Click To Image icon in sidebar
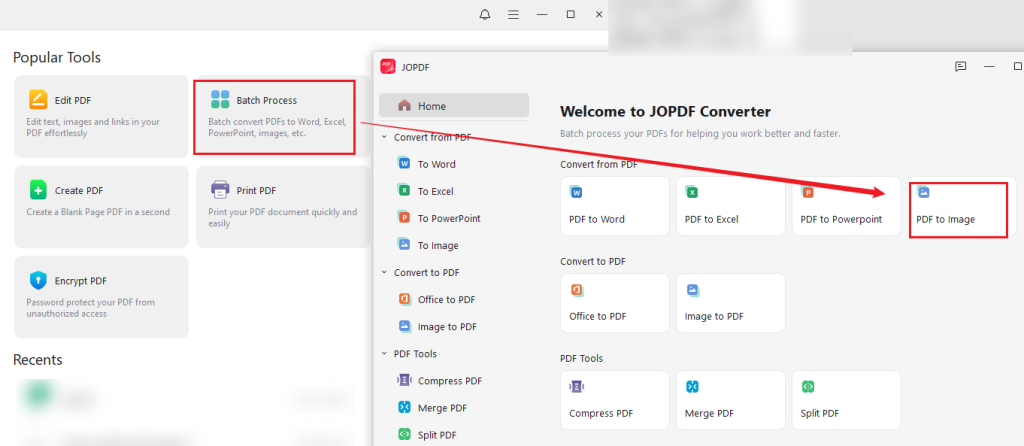The height and width of the screenshot is (446, 1024). (404, 245)
